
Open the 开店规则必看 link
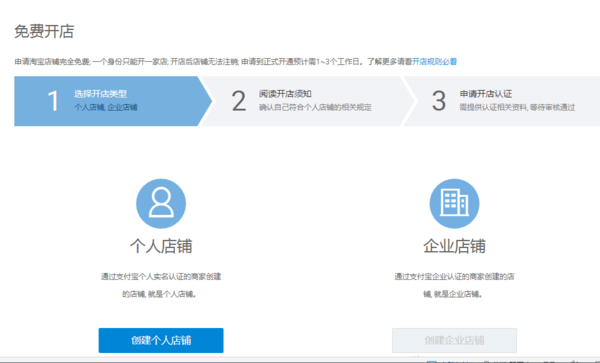pyautogui.click(x=434, y=62)
